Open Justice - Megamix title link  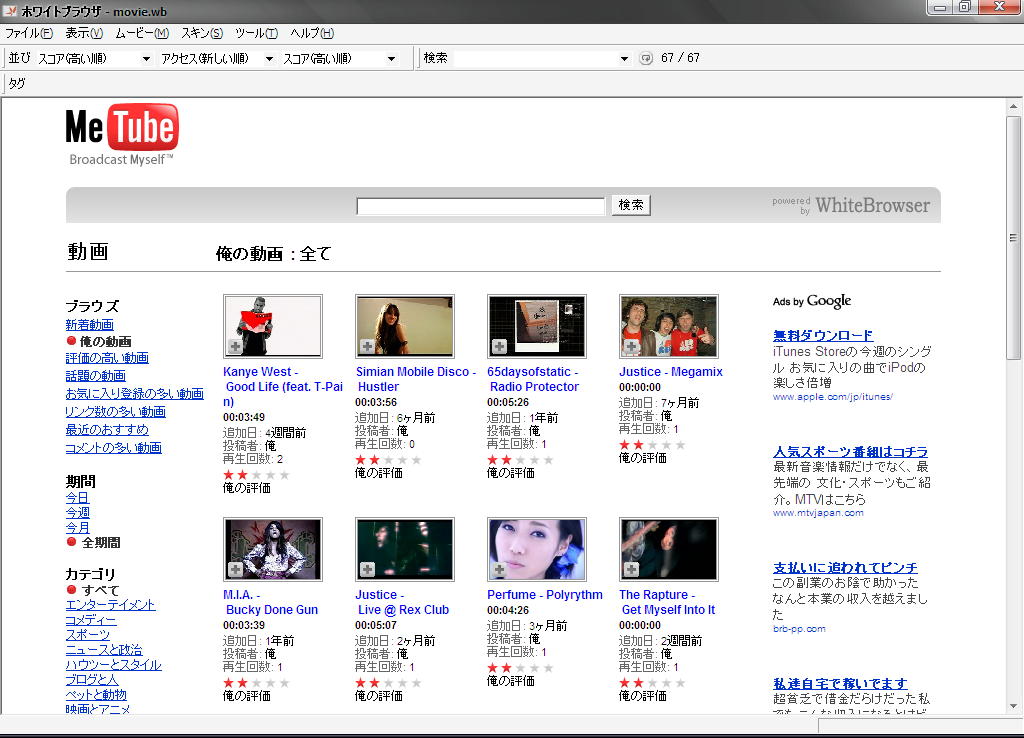(671, 372)
